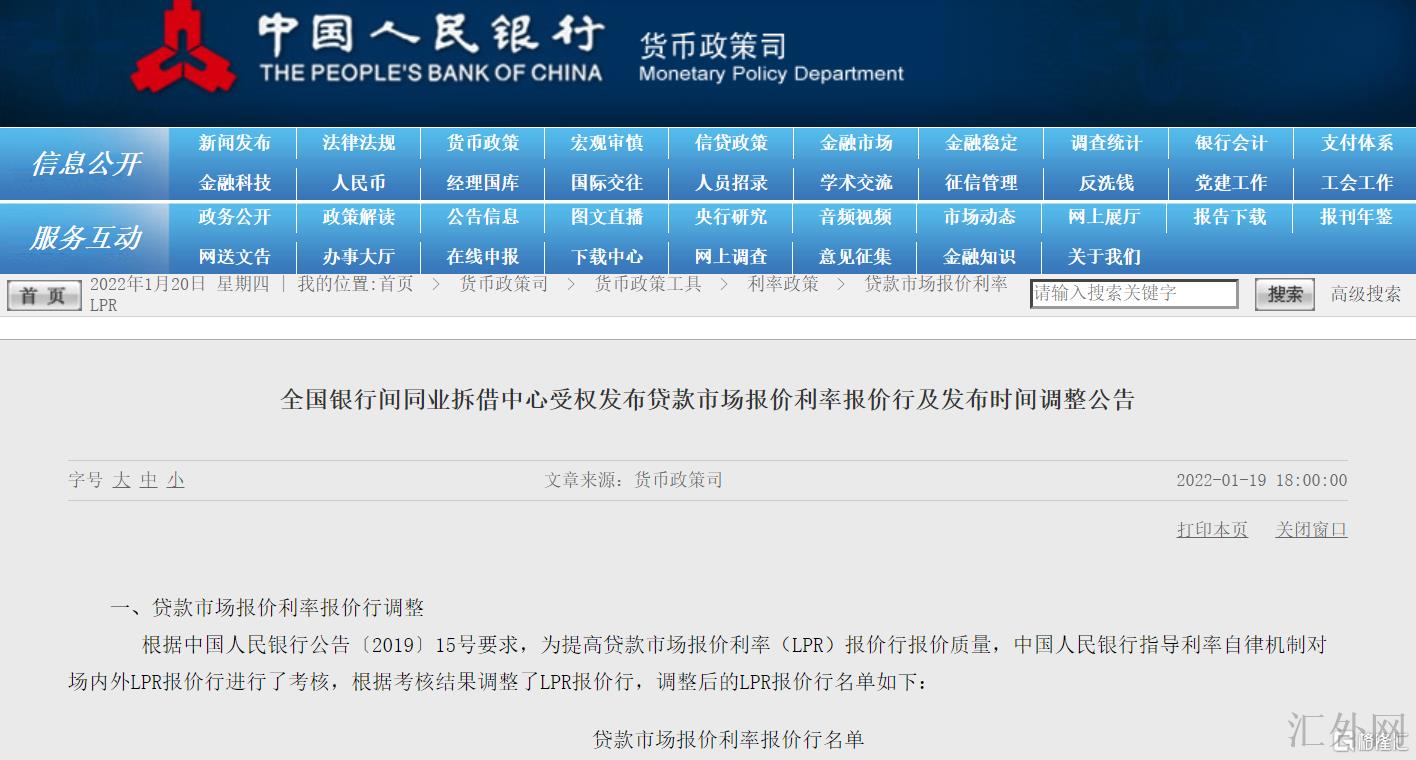Set font size to small 小

pos(176,480)
